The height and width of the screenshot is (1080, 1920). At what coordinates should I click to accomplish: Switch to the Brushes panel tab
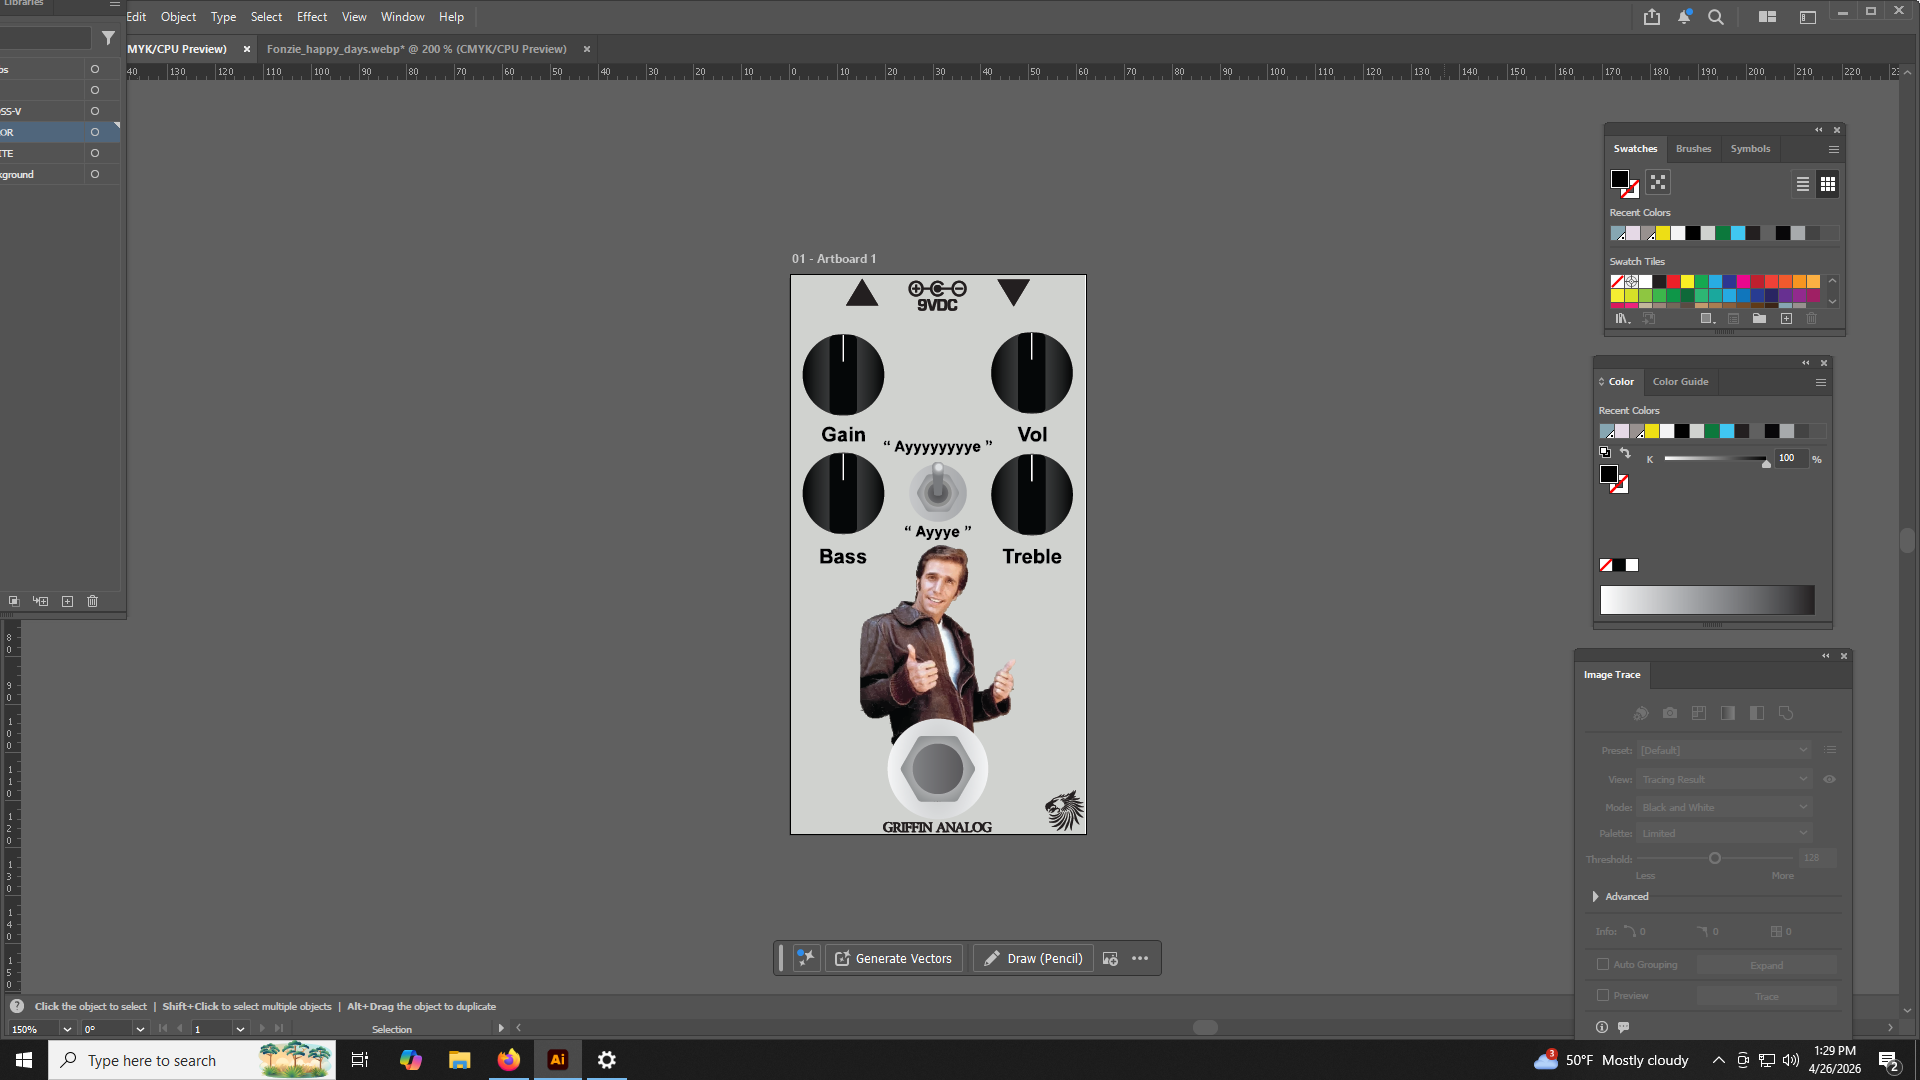coord(1693,149)
